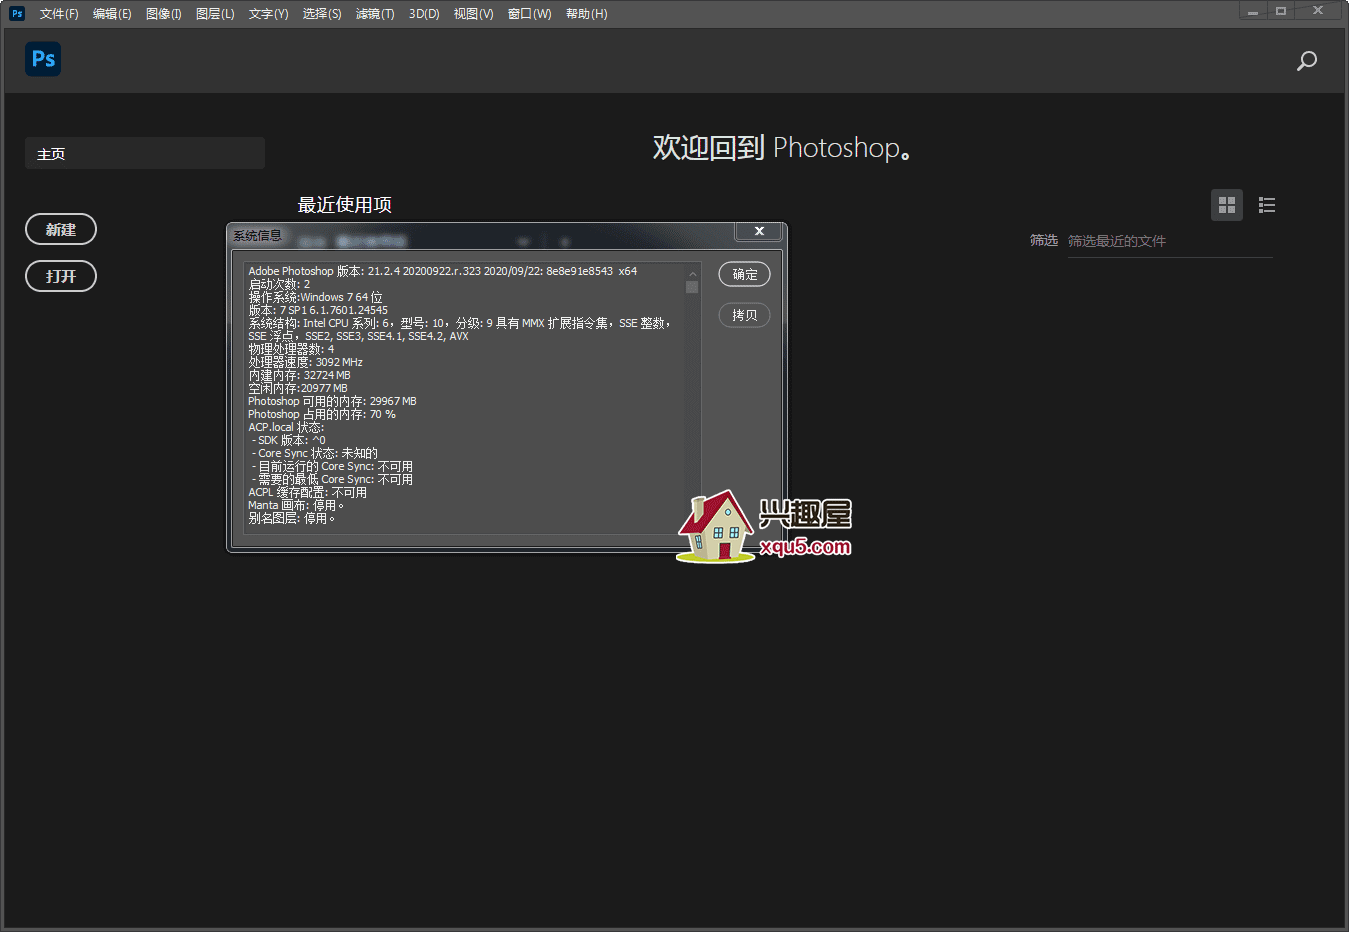Click the Manta 画布: 停用 line

296,505
